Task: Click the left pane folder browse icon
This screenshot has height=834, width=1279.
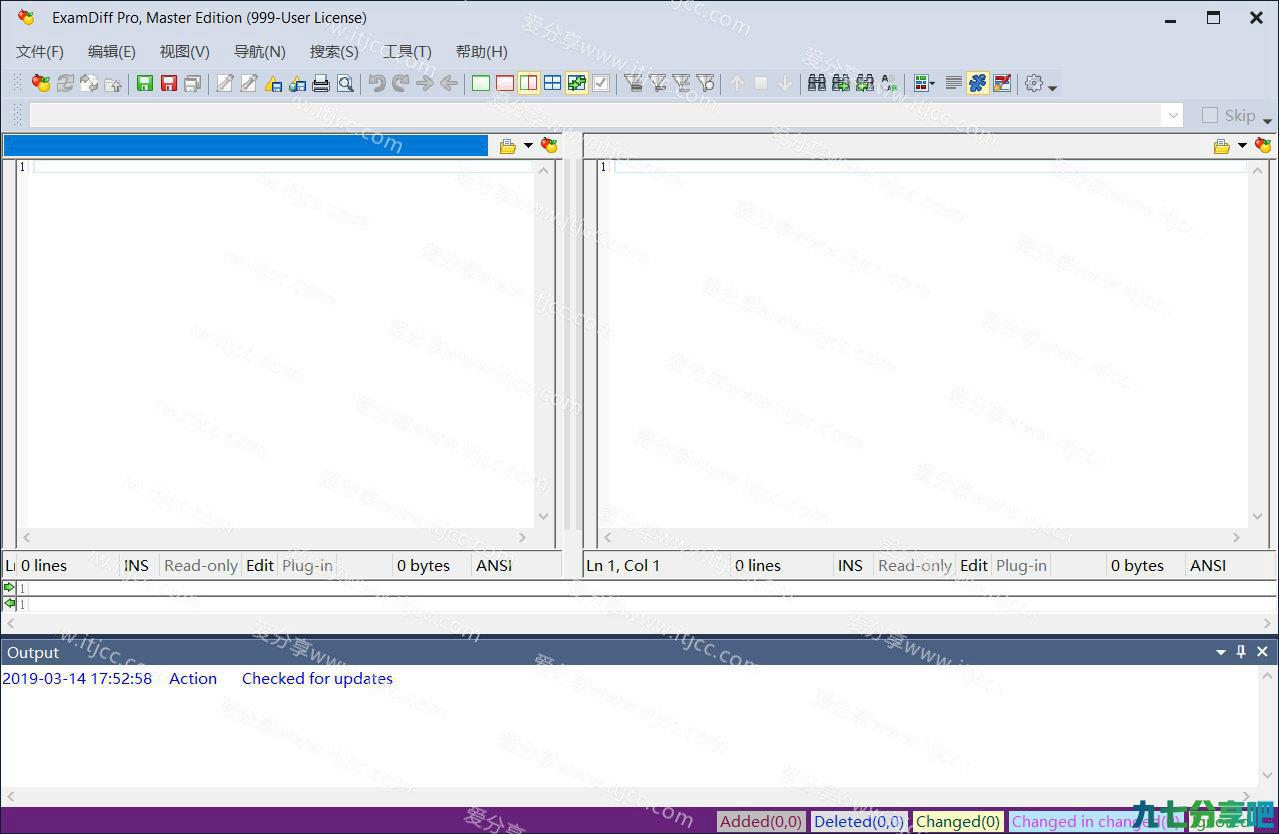Action: click(508, 146)
